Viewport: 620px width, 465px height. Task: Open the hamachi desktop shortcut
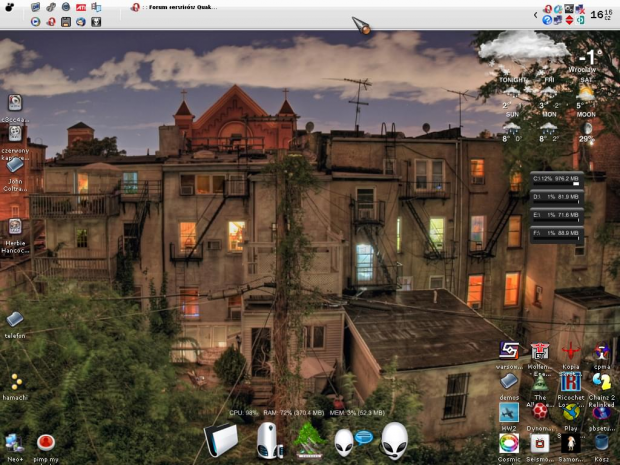[15, 382]
